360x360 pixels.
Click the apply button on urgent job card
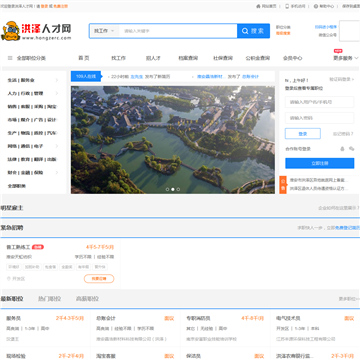click(x=99, y=279)
